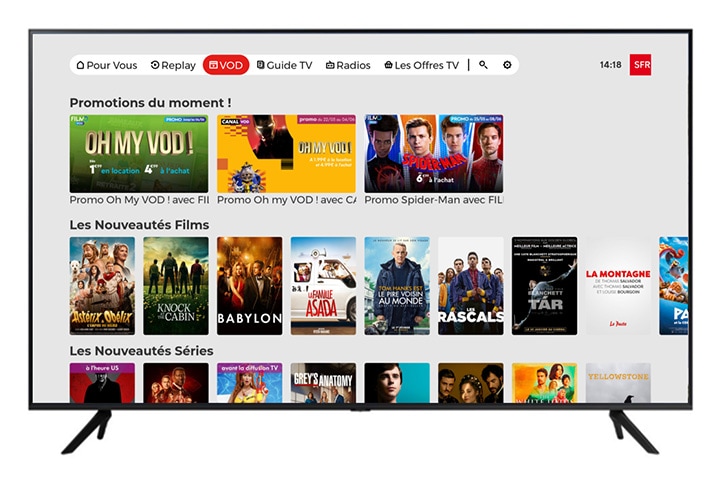Image resolution: width=720 pixels, height=480 pixels.
Task: Open the green Oh My VOD promo banner
Action: (139, 153)
